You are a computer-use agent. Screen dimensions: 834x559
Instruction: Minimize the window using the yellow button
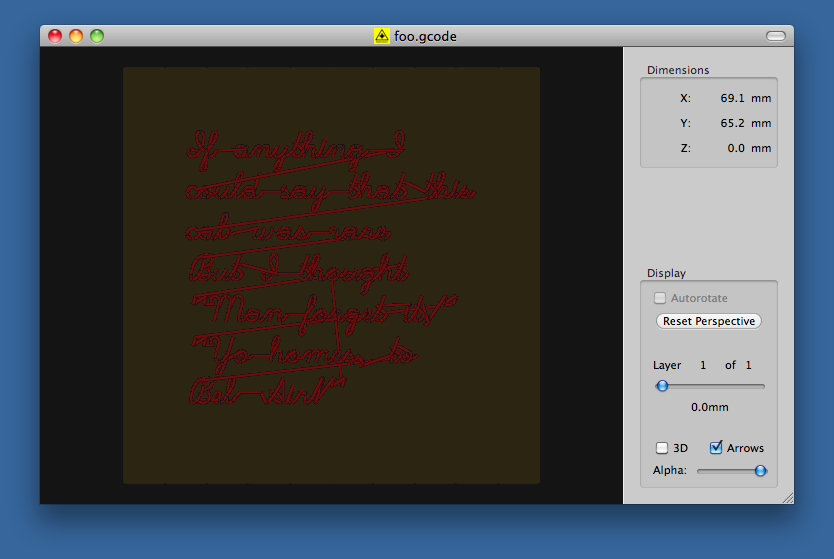coord(76,36)
